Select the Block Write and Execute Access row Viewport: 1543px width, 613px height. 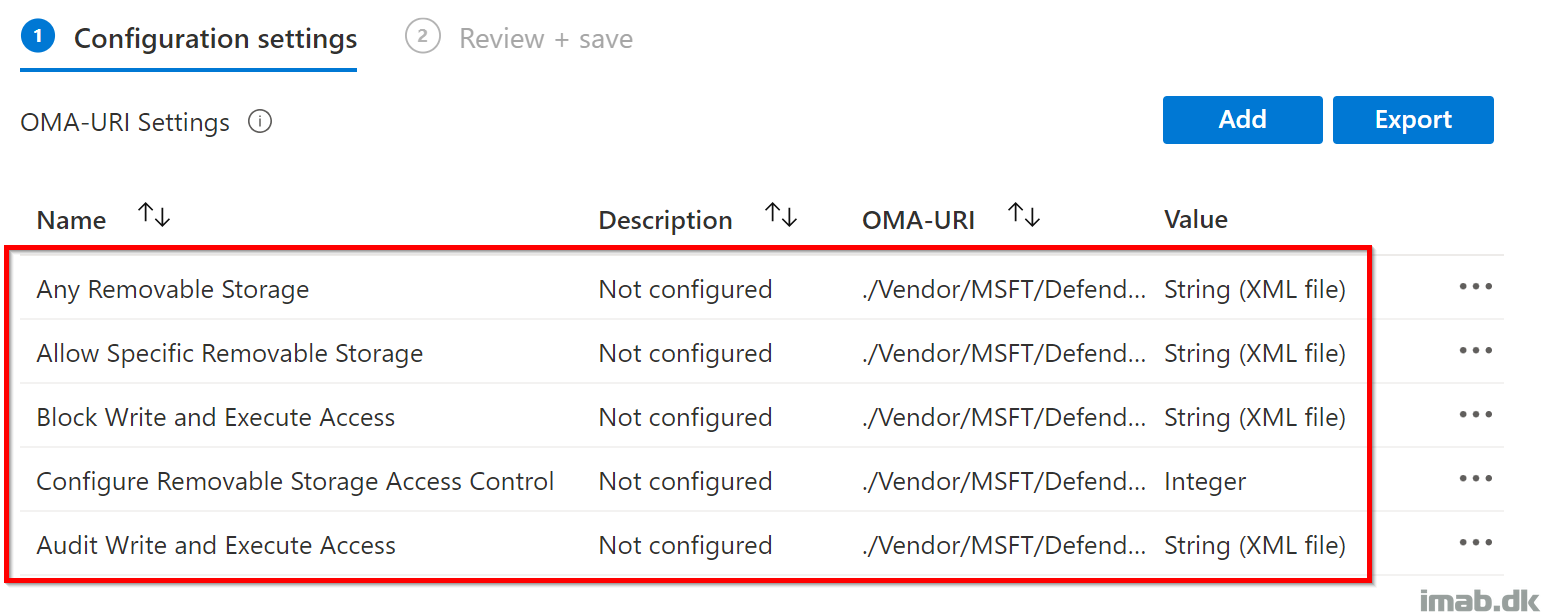click(x=761, y=416)
